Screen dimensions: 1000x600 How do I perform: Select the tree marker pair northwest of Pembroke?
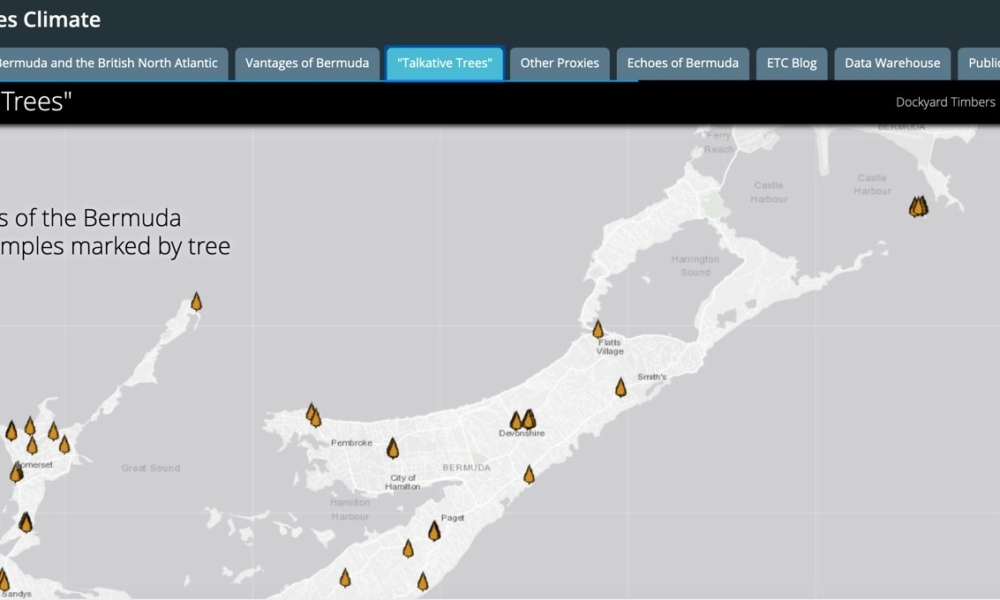coord(313,415)
